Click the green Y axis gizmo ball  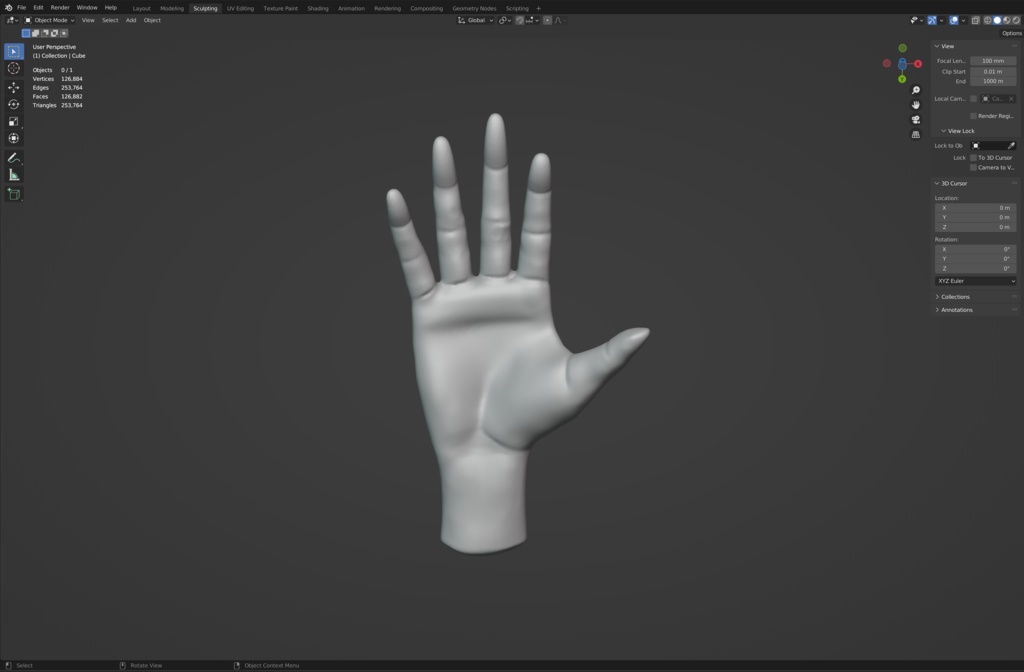click(x=902, y=79)
